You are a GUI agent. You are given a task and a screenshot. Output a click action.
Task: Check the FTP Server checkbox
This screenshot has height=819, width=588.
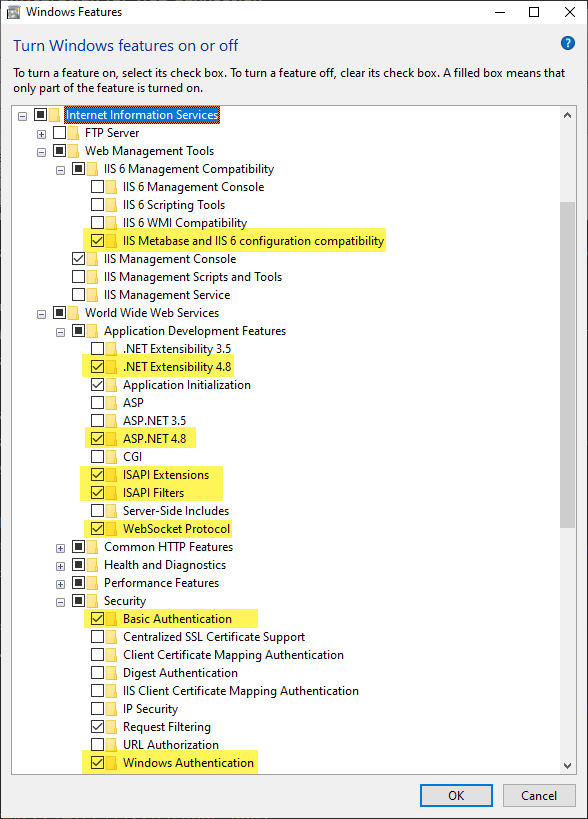coord(60,133)
